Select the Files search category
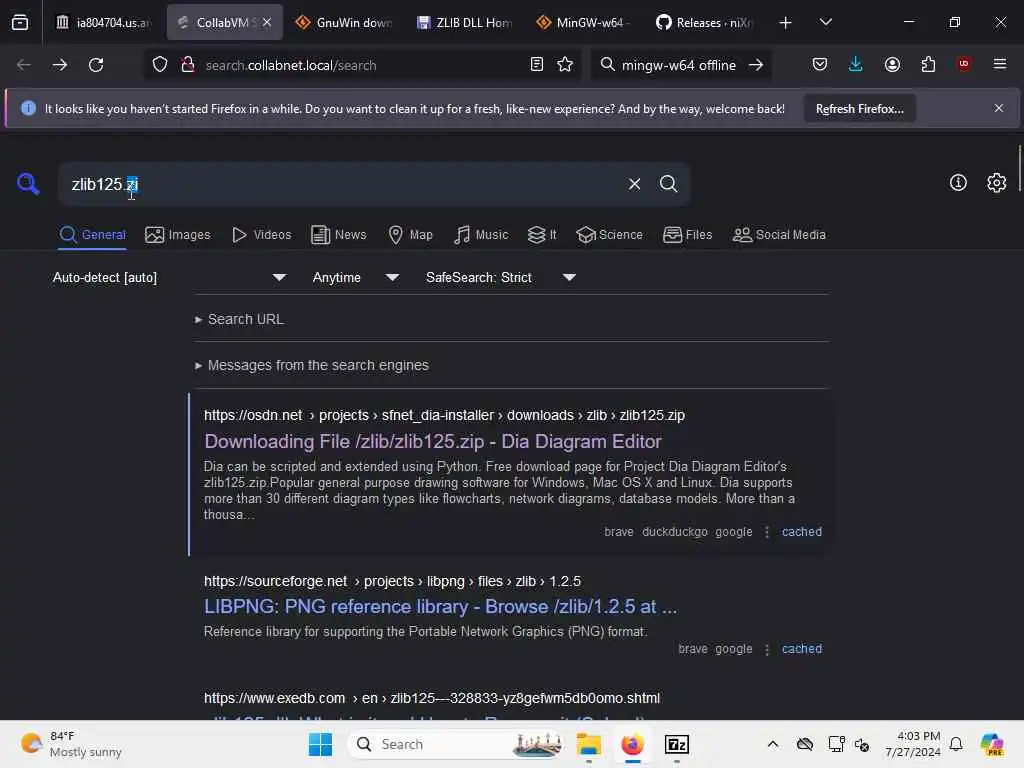Screen dimensions: 1024x768 [688, 235]
